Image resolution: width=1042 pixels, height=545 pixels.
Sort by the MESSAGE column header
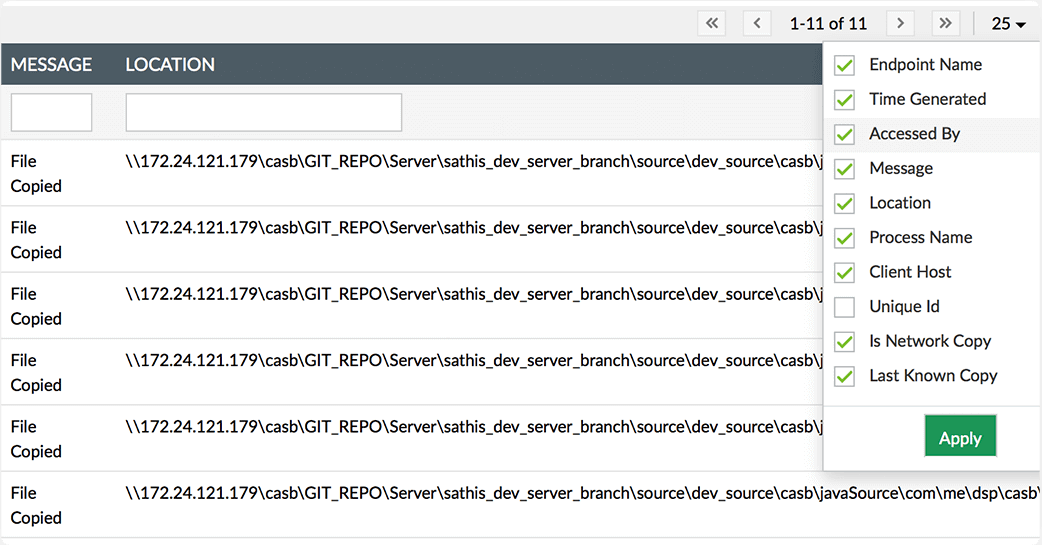51,64
